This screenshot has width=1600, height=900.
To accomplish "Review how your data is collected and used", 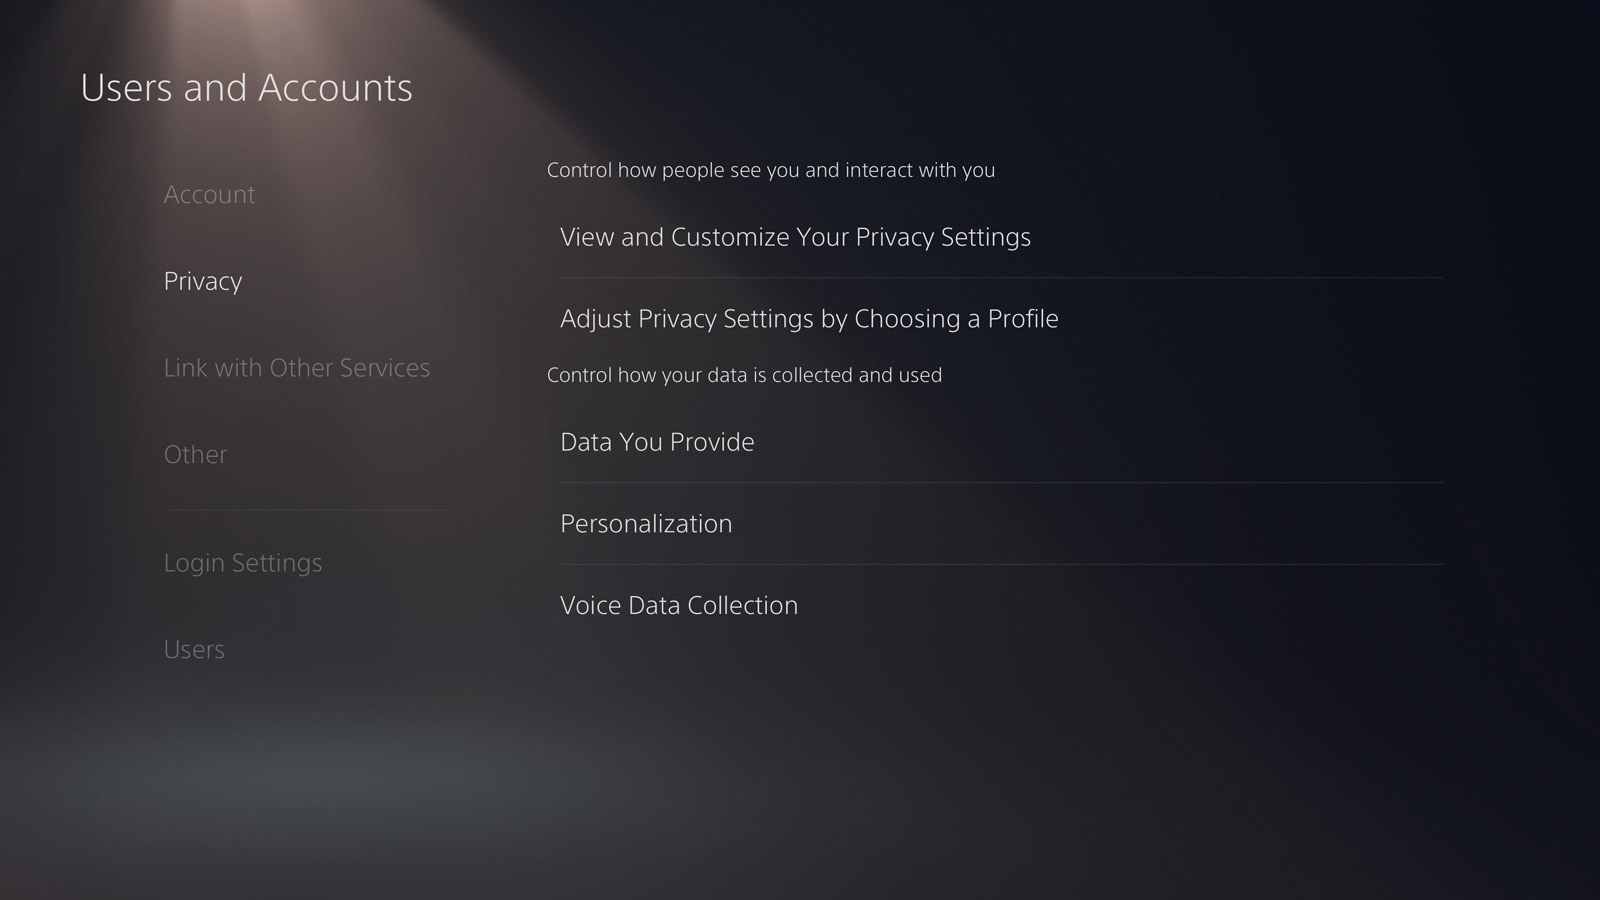I will [745, 375].
